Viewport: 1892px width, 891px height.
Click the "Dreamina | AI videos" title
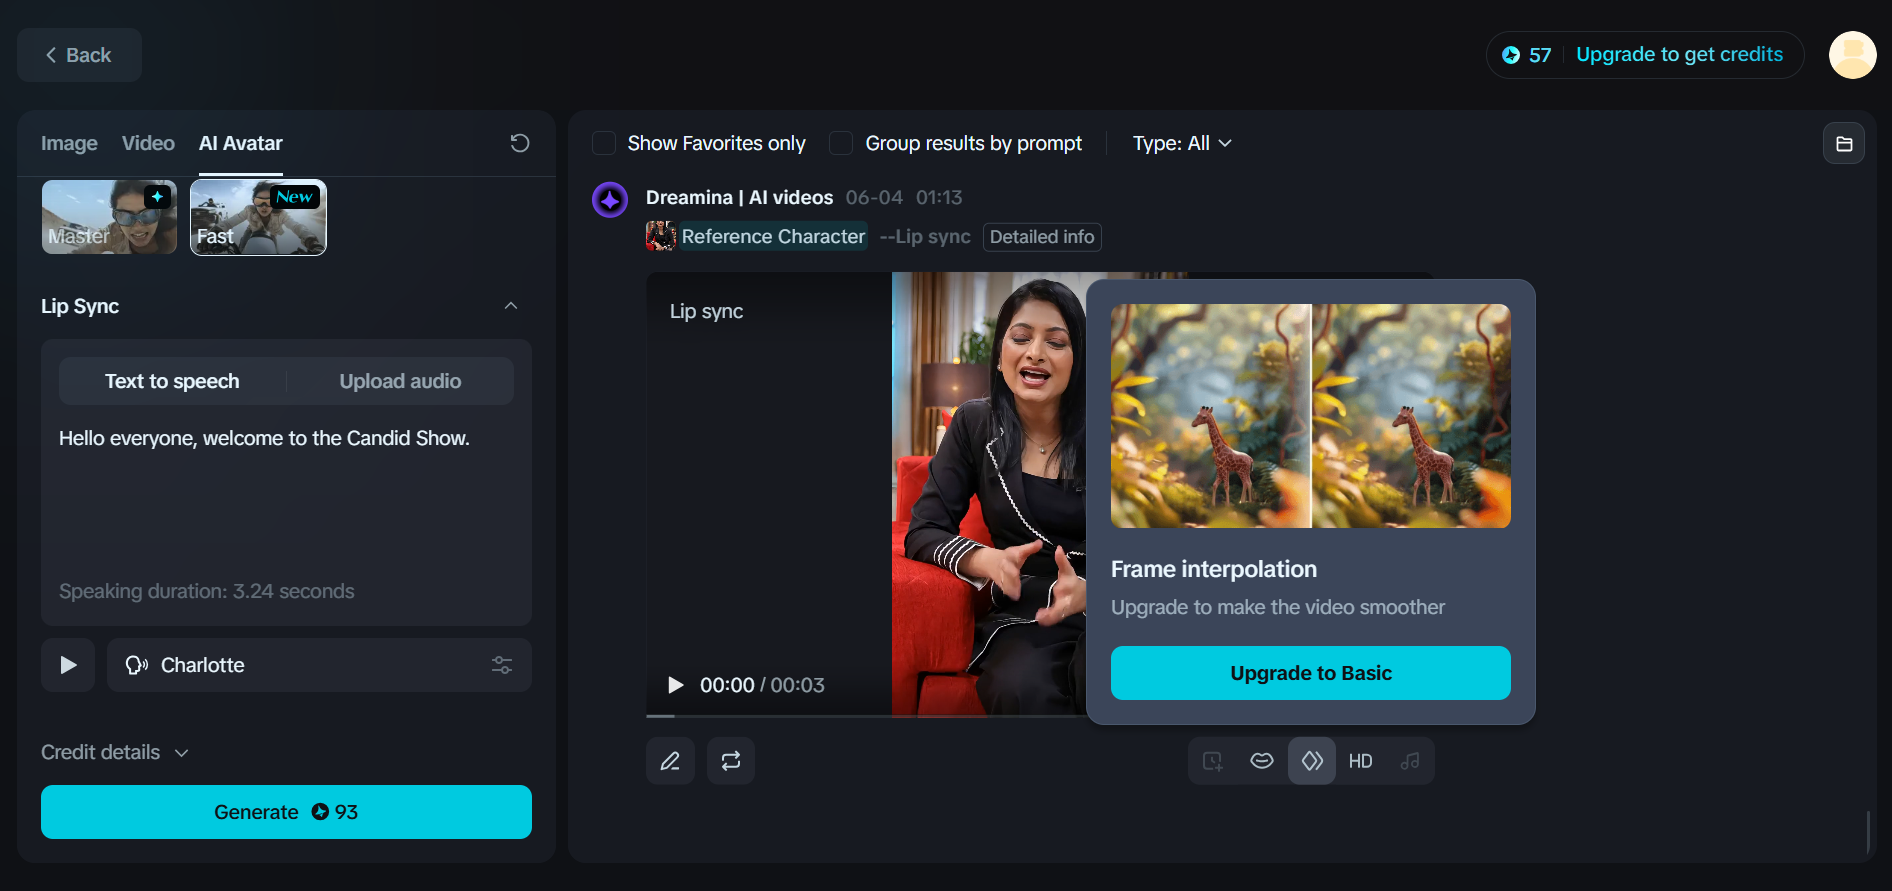coord(740,197)
